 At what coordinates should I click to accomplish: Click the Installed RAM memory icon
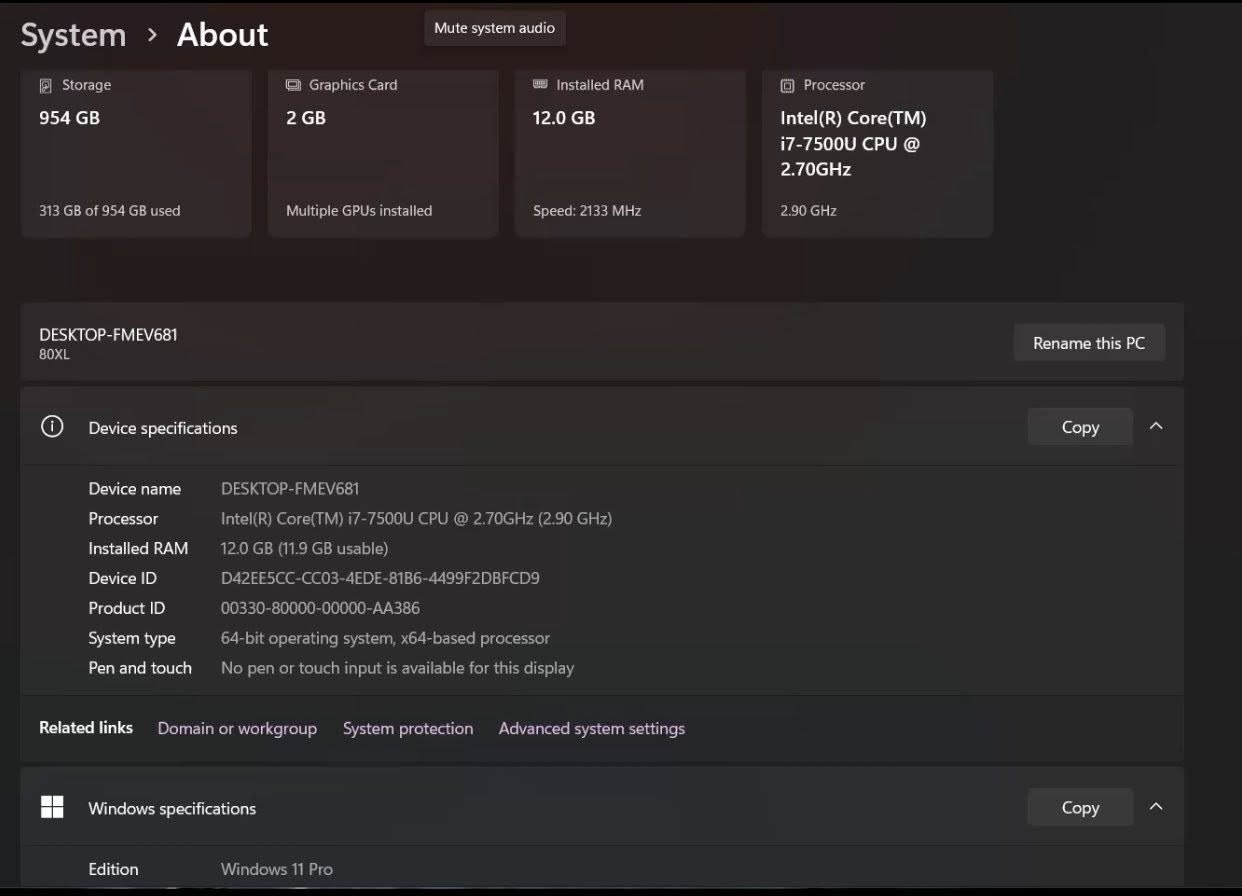[x=540, y=86]
